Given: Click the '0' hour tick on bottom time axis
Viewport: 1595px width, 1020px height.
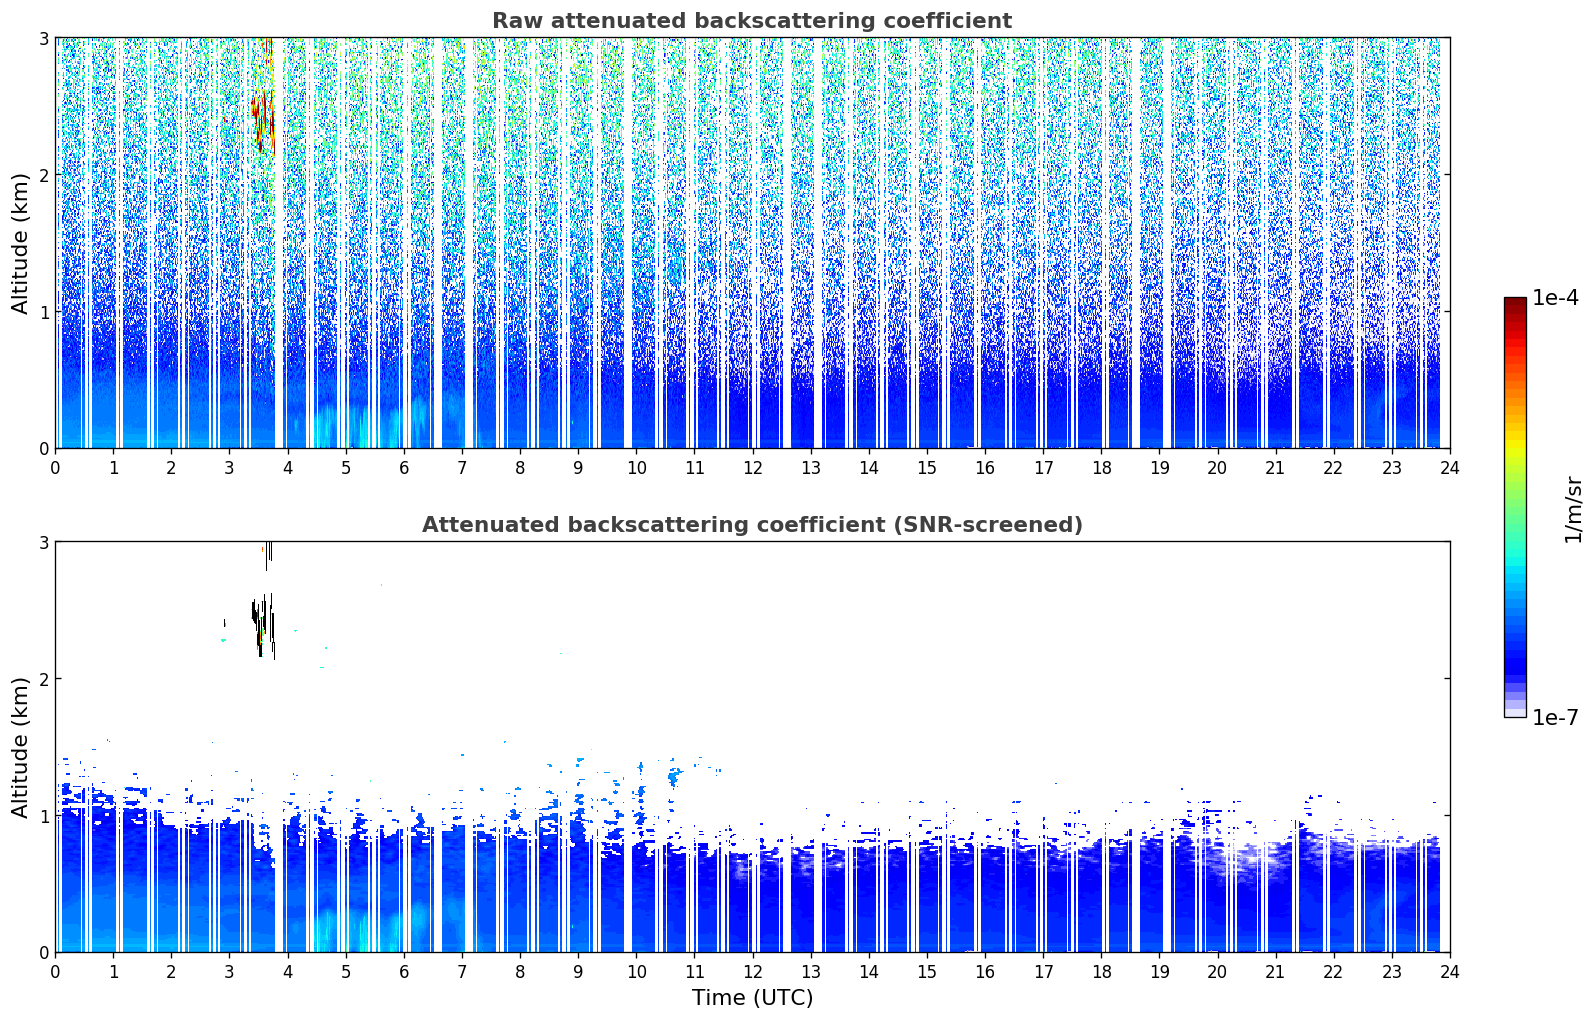Looking at the screenshot, I should pos(55,971).
